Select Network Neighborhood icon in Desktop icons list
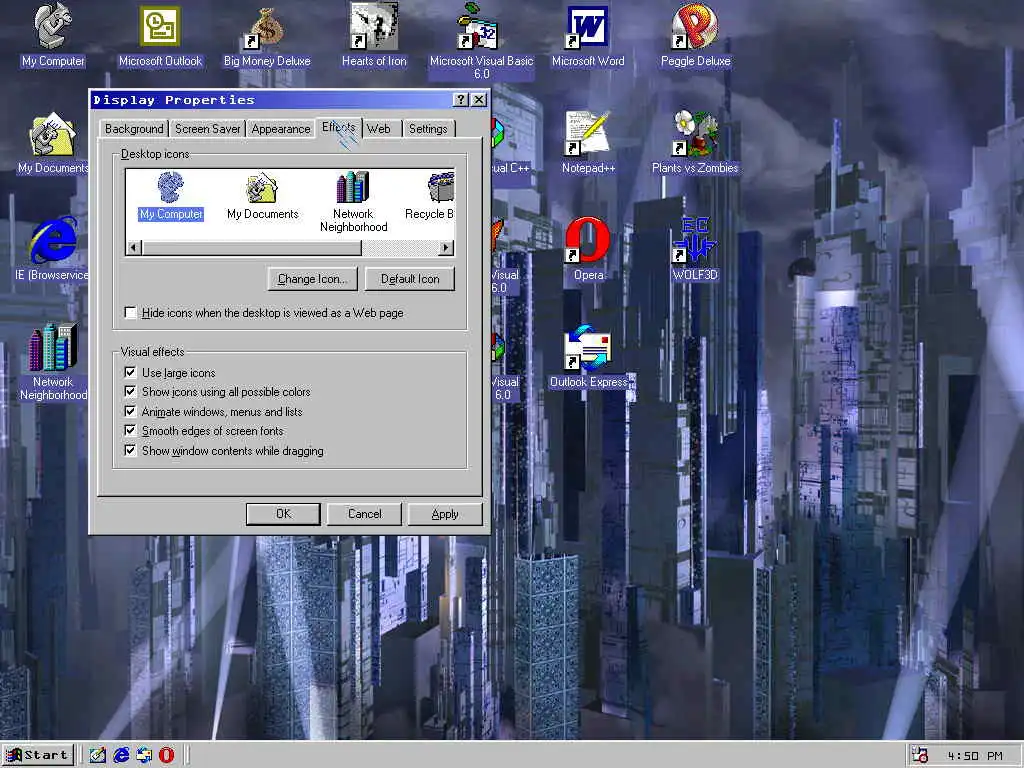Screen dimensions: 1024x768 tap(353, 202)
